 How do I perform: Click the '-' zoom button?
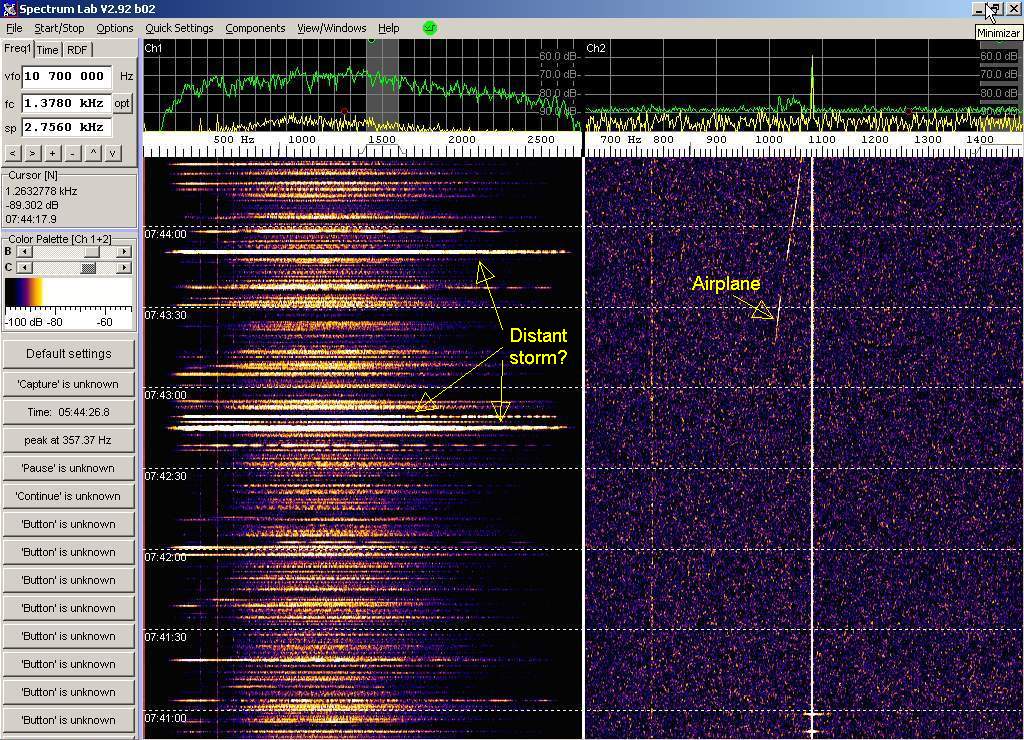(x=72, y=153)
